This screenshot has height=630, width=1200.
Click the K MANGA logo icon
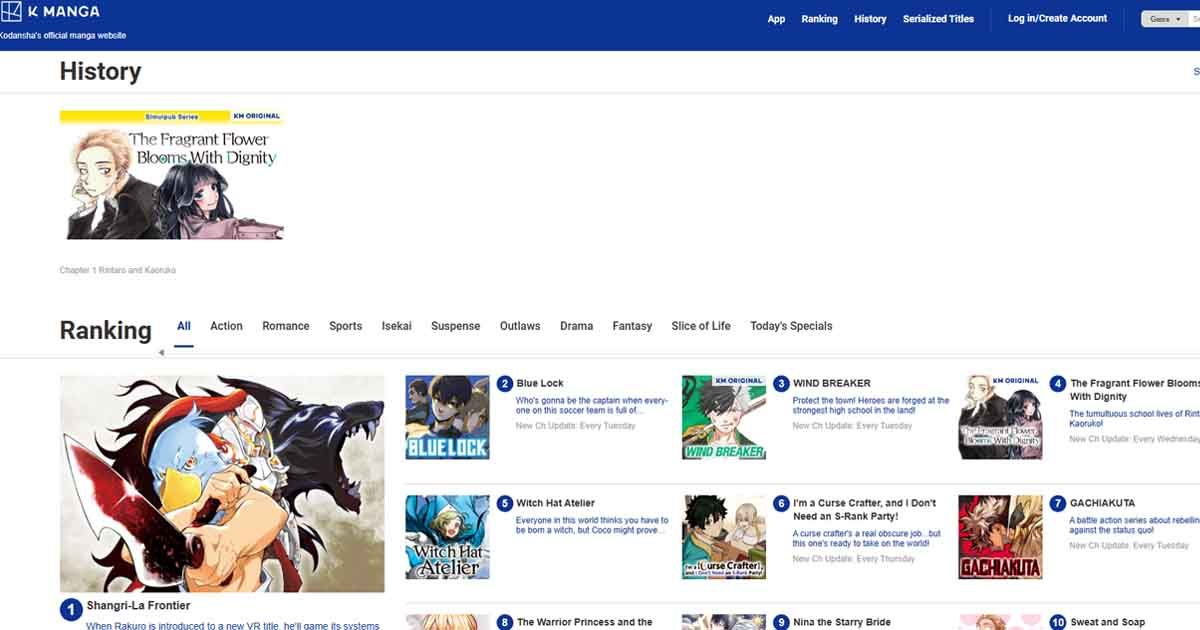tap(12, 12)
